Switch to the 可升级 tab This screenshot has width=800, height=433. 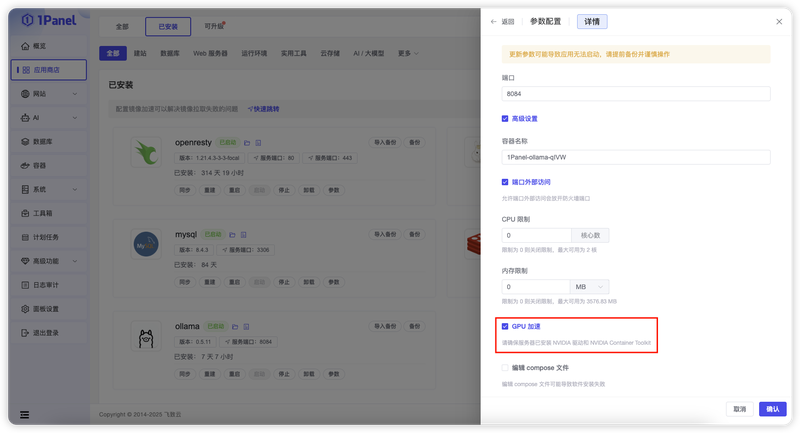[214, 26]
